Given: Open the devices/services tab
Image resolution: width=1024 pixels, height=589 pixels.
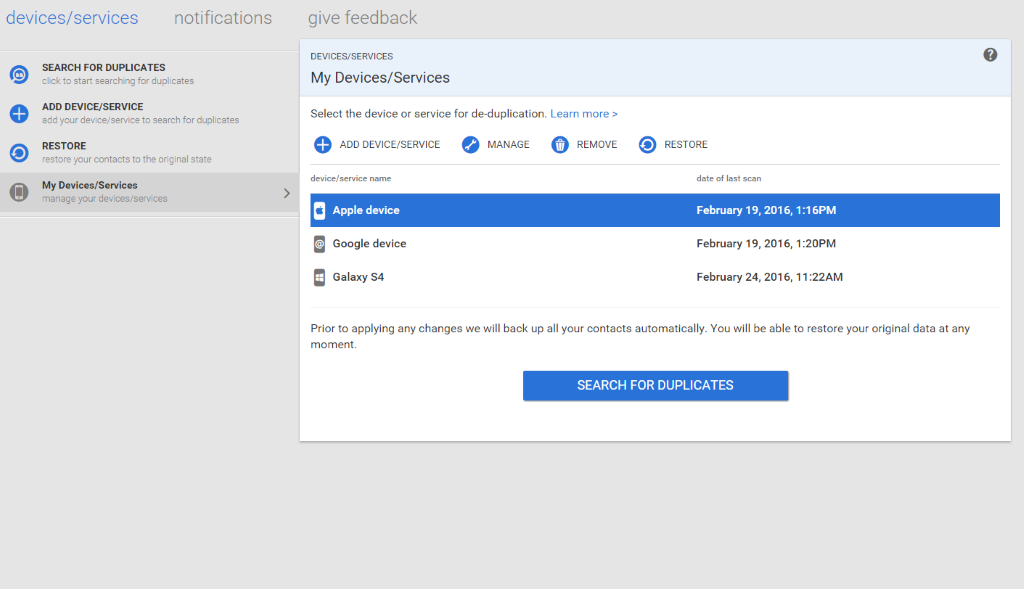Looking at the screenshot, I should click(72, 18).
